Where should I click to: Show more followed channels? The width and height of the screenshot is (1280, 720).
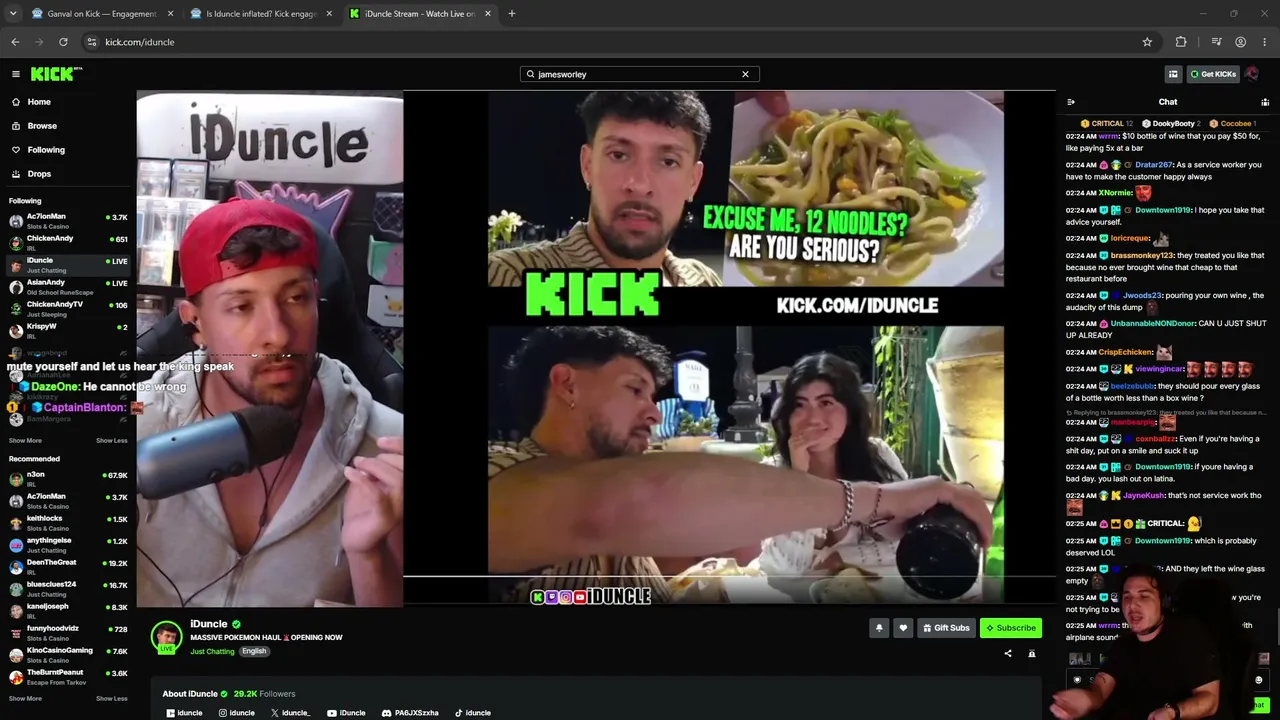25,441
